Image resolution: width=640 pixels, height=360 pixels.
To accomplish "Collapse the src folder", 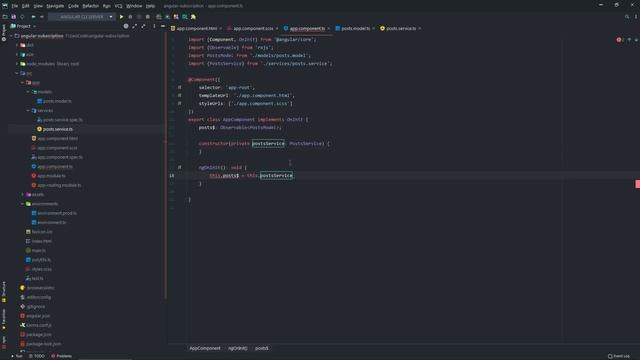I will click(x=17, y=73).
